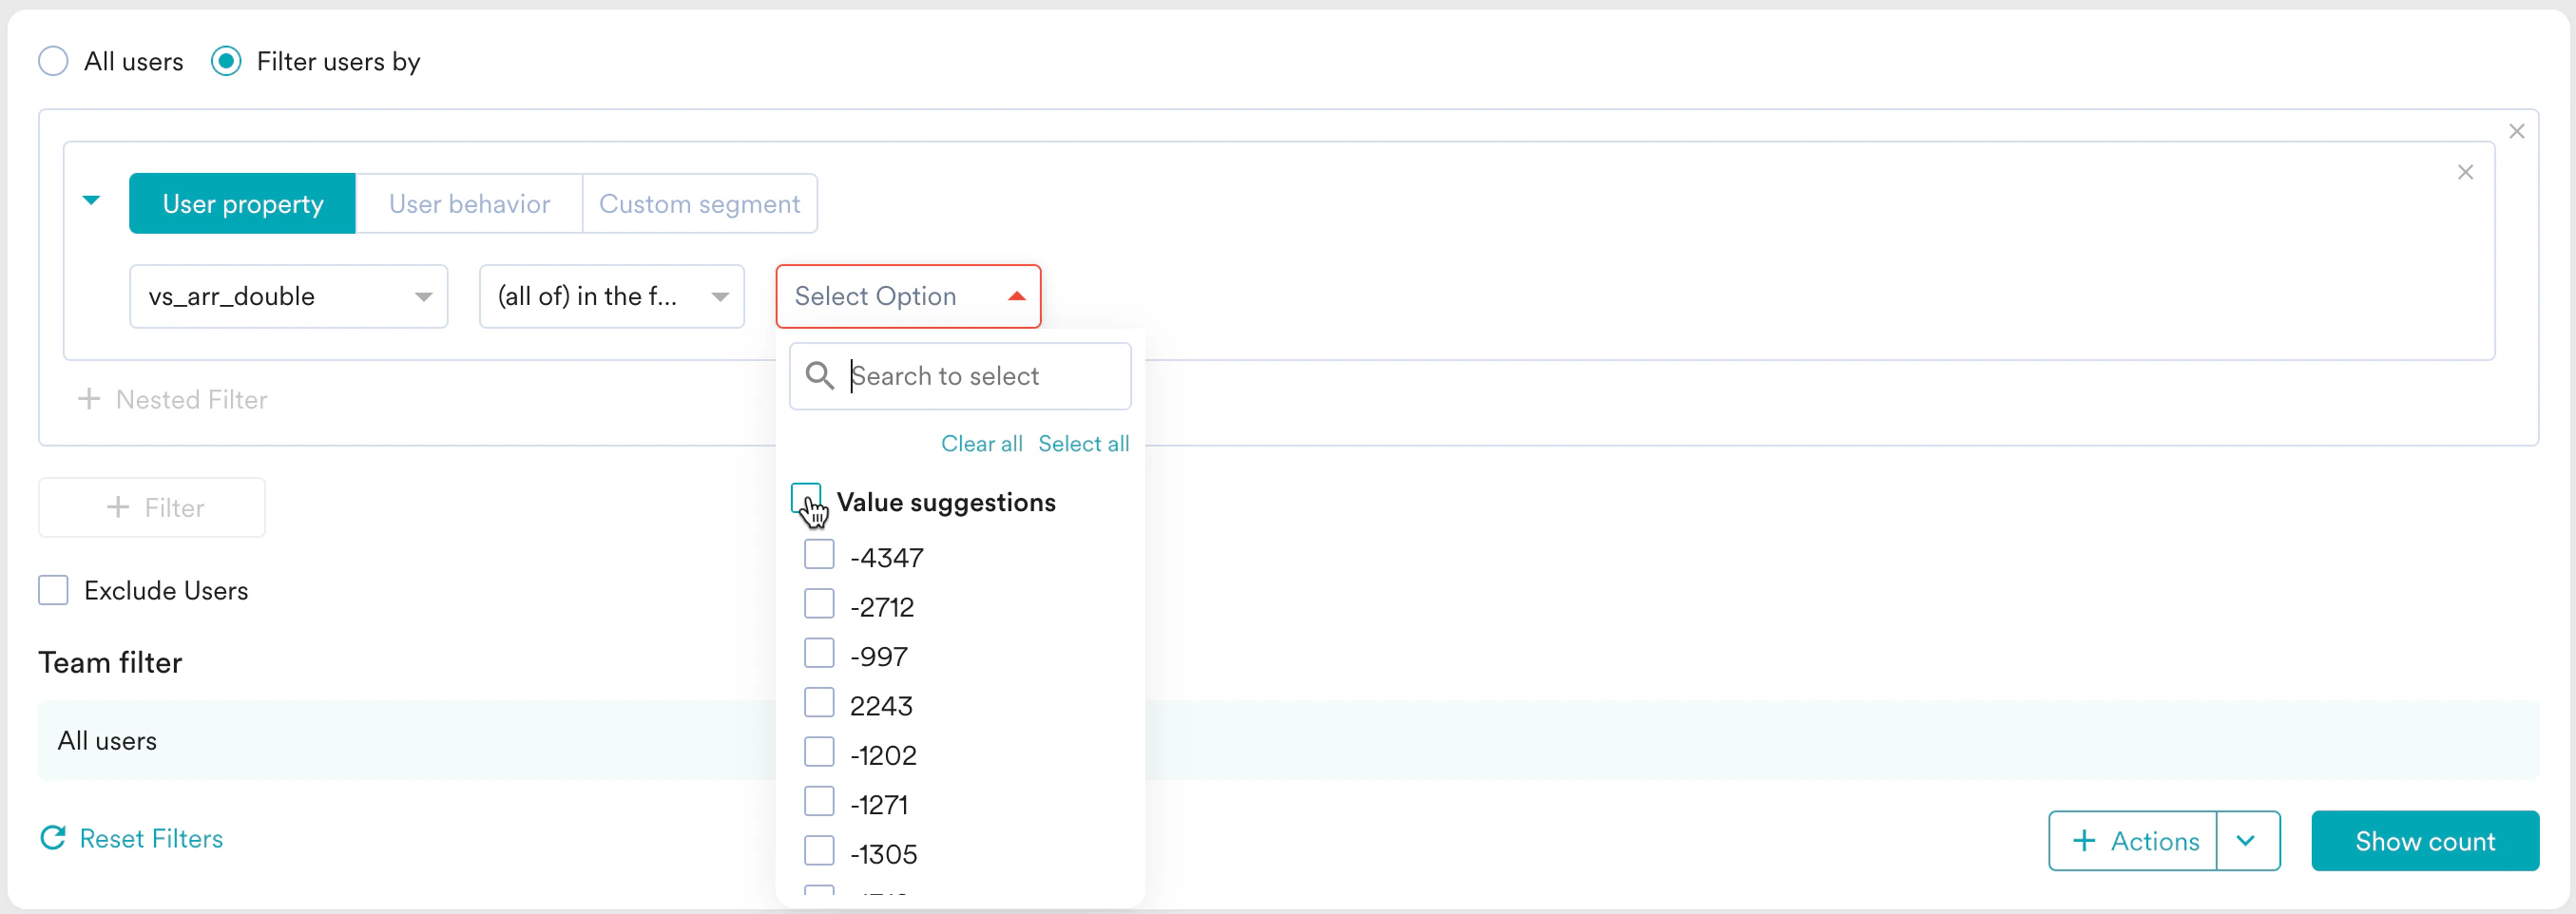
Task: Click the plus icon on the Filter button
Action: click(x=120, y=507)
